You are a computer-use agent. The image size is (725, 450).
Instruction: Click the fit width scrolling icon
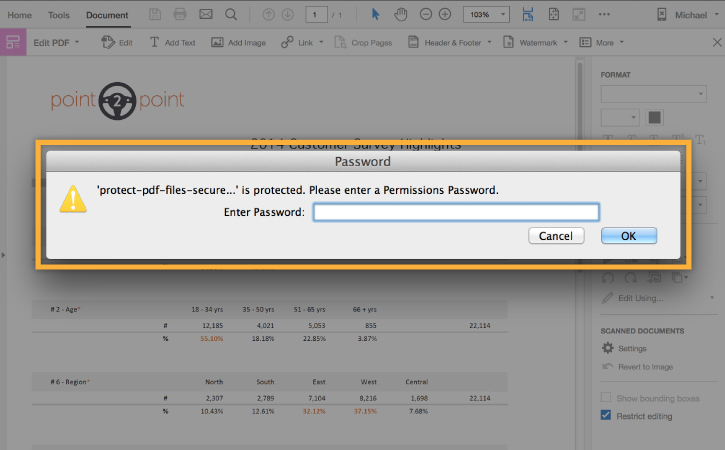coord(528,14)
